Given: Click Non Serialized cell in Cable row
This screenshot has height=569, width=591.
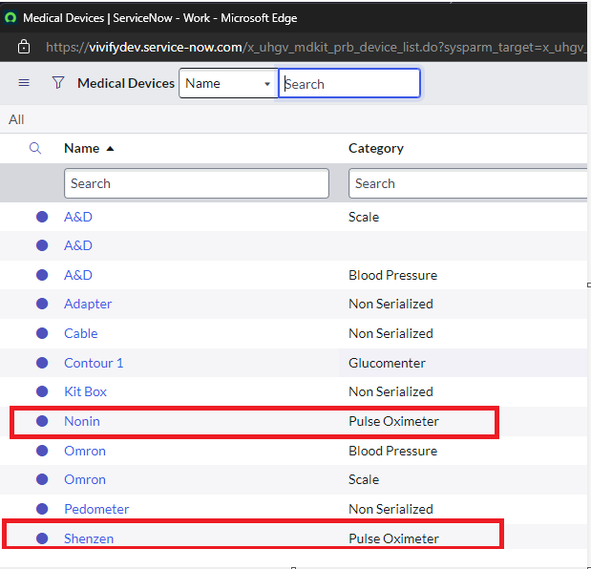Looking at the screenshot, I should point(390,333).
